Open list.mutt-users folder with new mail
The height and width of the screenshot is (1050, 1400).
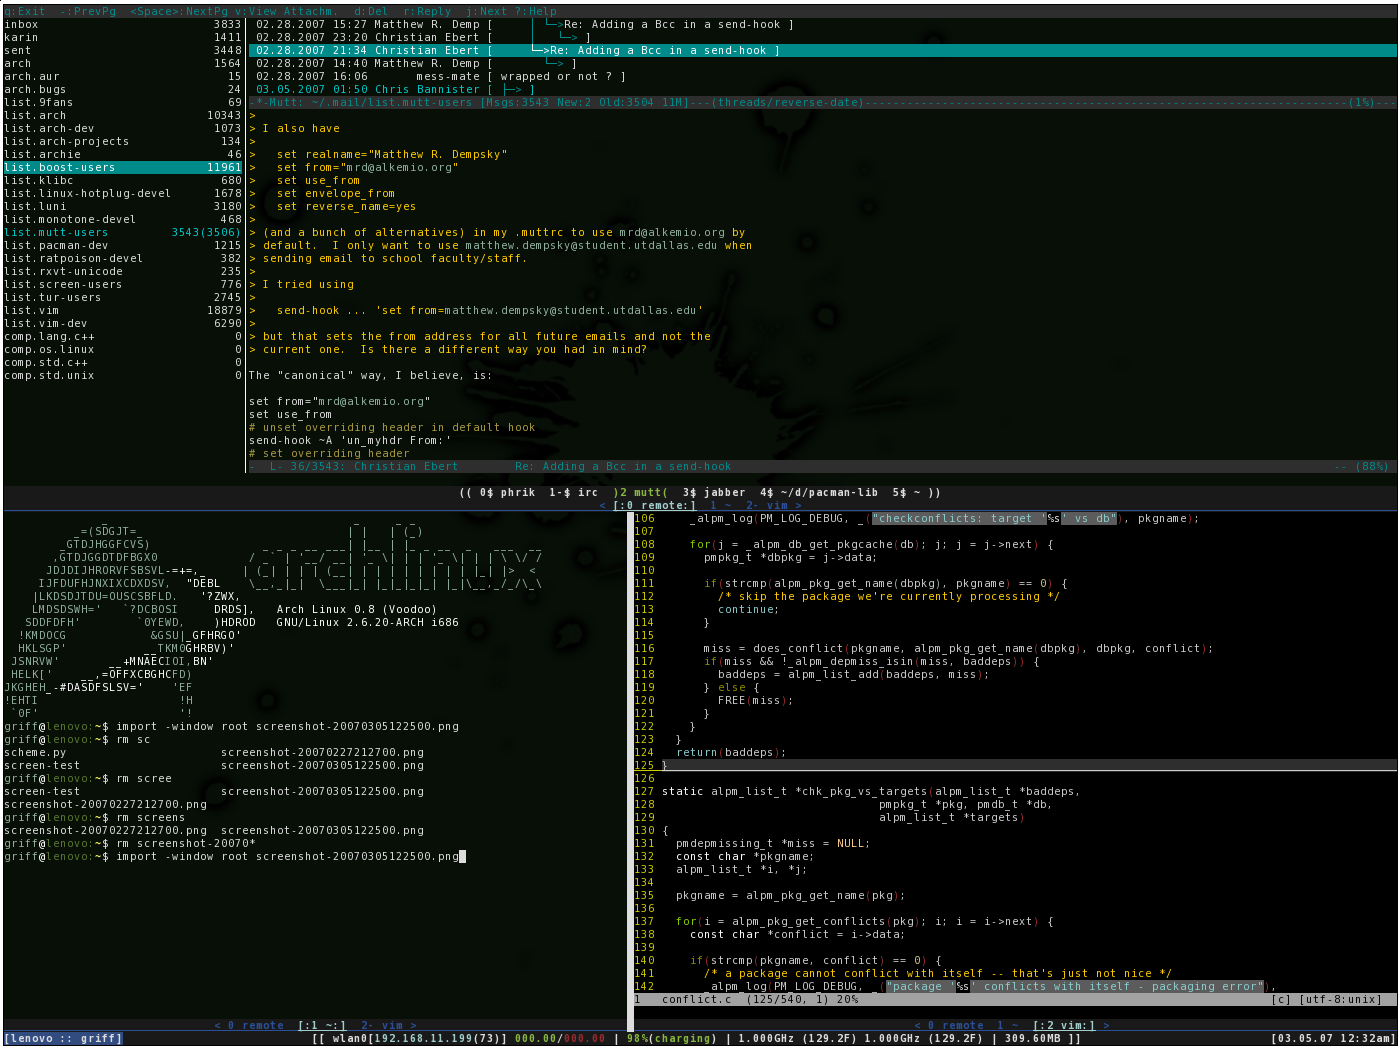123,232
